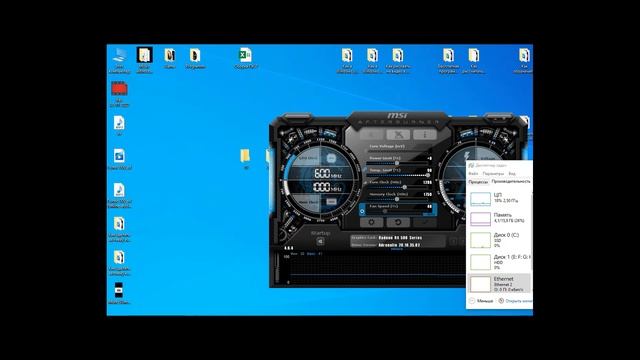Viewport: 640px width, 360px height.
Task: Select the Диск 1 performance entry
Action: (x=500, y=262)
